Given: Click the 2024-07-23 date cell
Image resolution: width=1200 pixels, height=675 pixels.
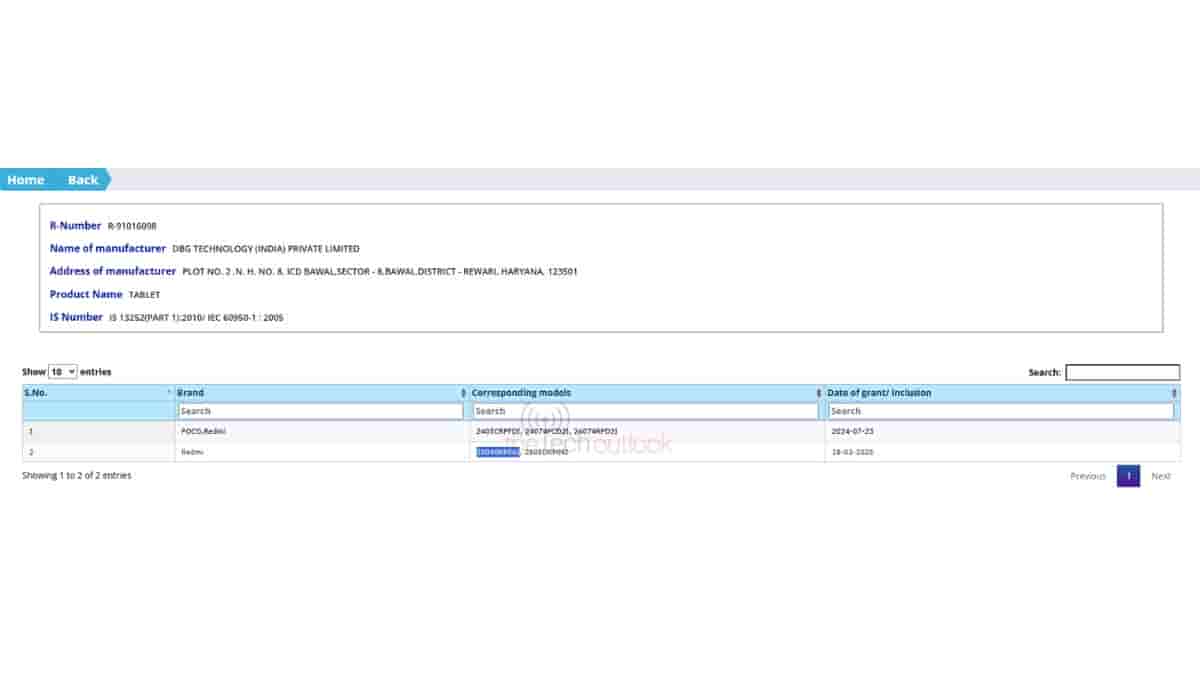Looking at the screenshot, I should (851, 431).
